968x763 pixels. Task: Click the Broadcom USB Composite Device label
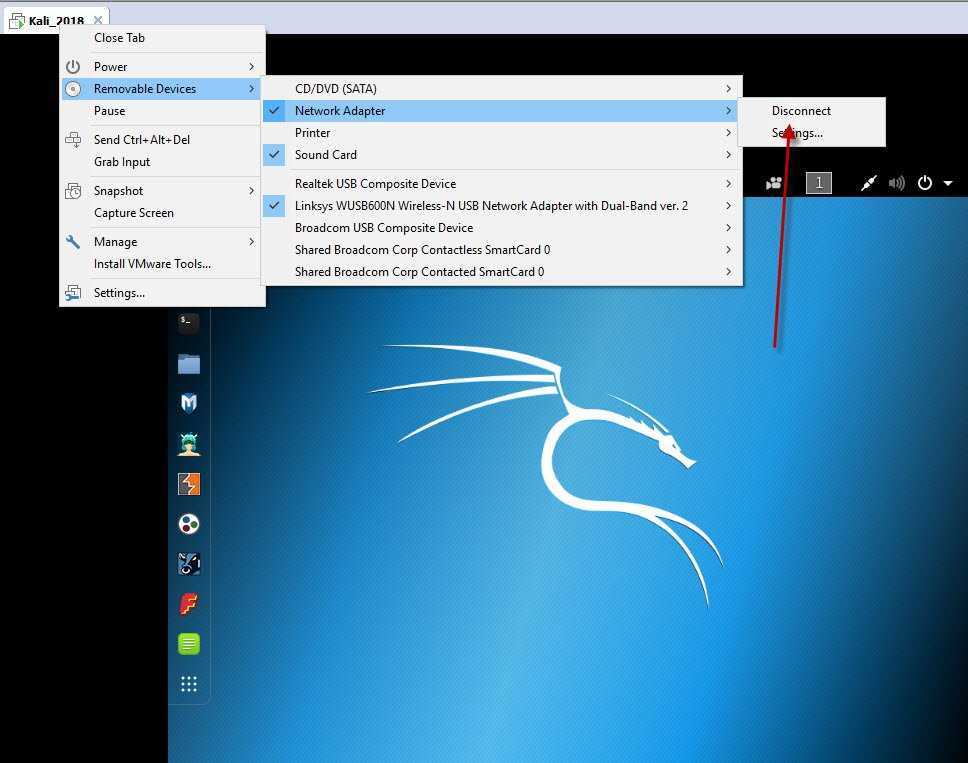[384, 228]
